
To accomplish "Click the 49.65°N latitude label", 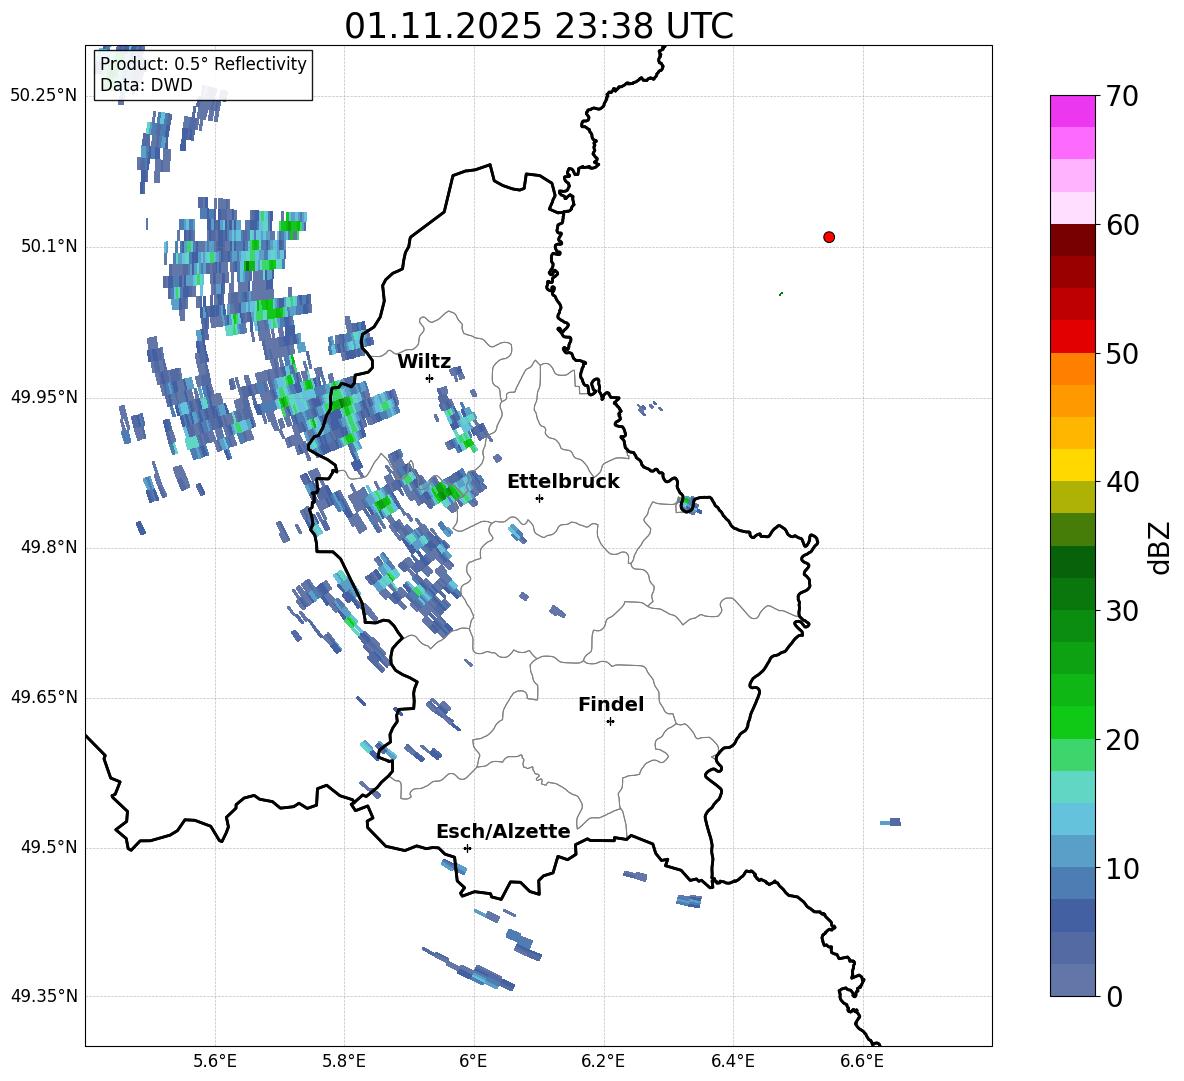I will pos(44,697).
